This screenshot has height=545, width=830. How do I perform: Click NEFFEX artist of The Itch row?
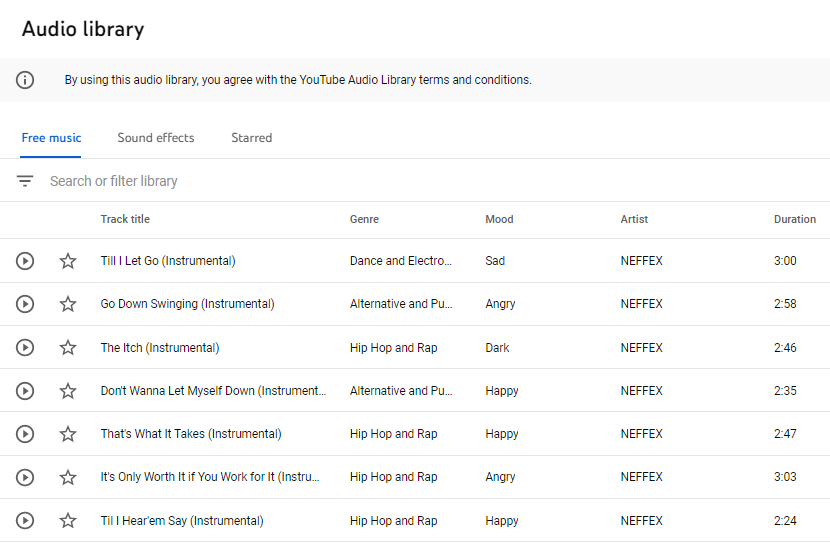(x=642, y=348)
